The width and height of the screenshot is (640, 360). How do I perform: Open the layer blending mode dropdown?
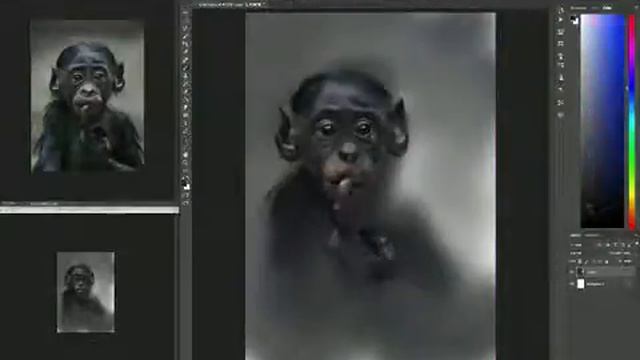pos(576,253)
